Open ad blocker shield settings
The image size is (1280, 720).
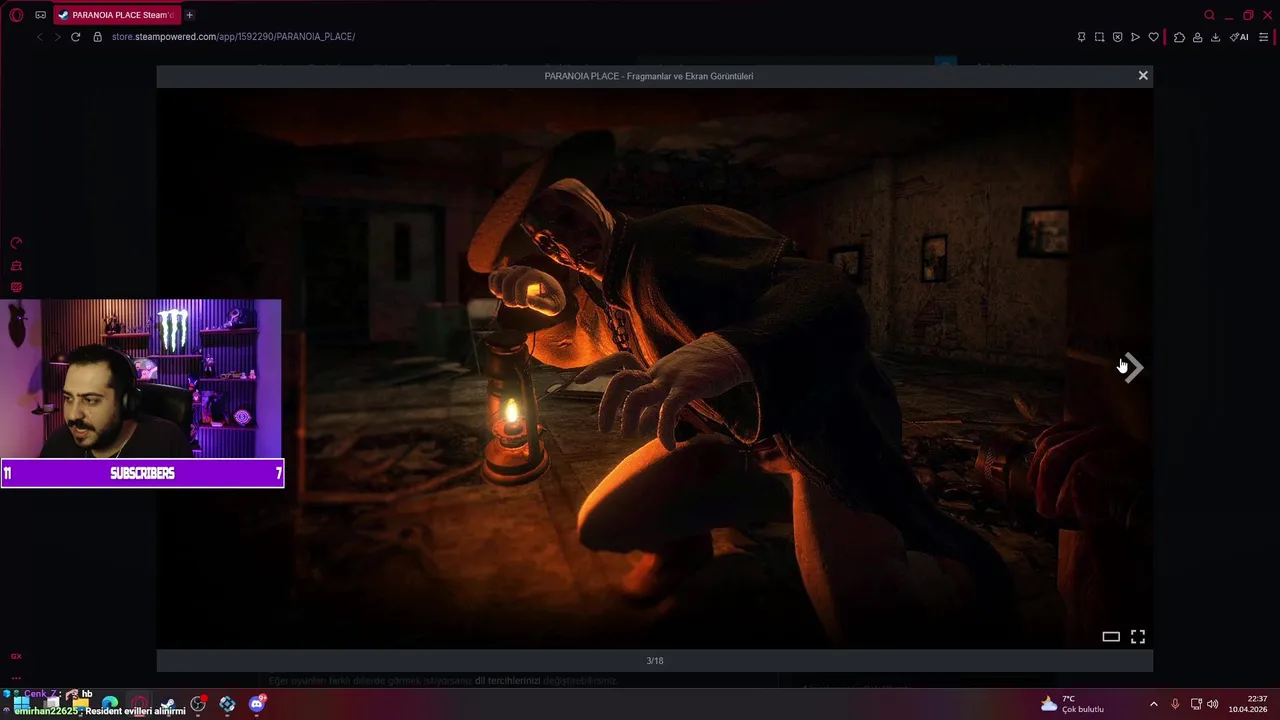coord(1117,37)
